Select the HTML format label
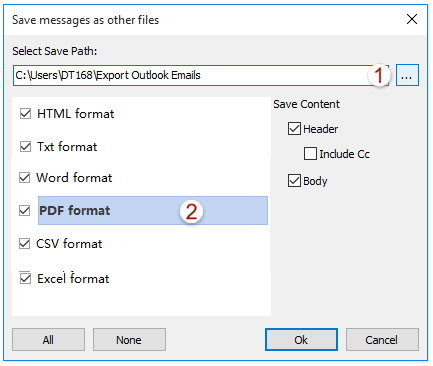The image size is (433, 366). pyautogui.click(x=76, y=114)
